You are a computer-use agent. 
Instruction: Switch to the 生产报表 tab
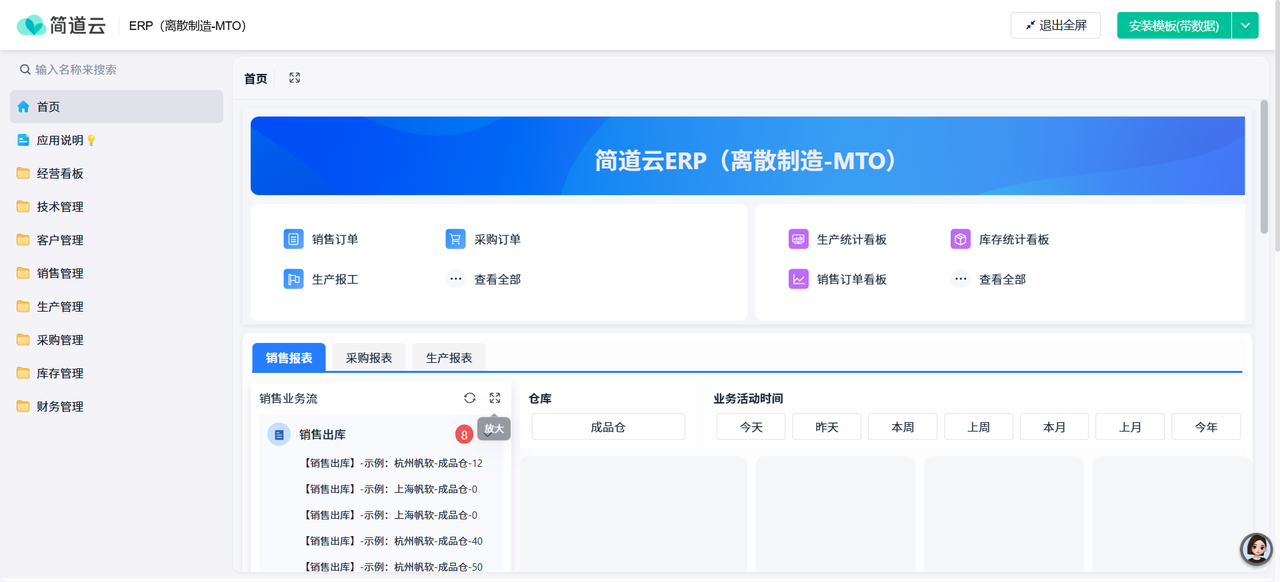click(449, 357)
